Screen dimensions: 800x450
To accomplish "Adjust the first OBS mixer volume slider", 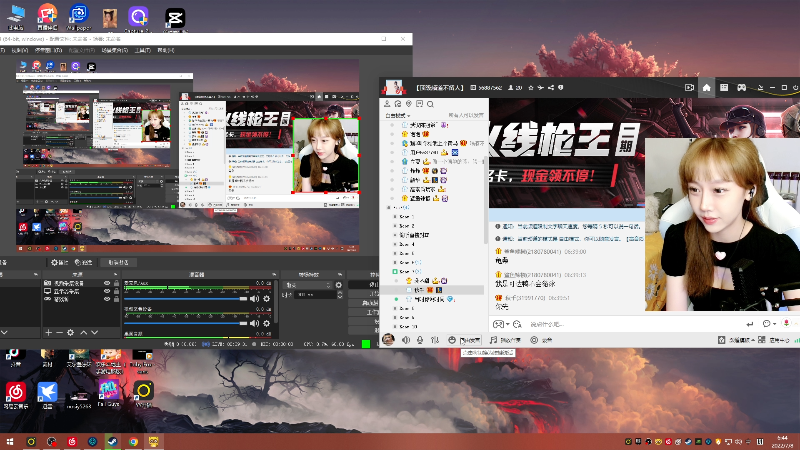I will click(x=186, y=298).
